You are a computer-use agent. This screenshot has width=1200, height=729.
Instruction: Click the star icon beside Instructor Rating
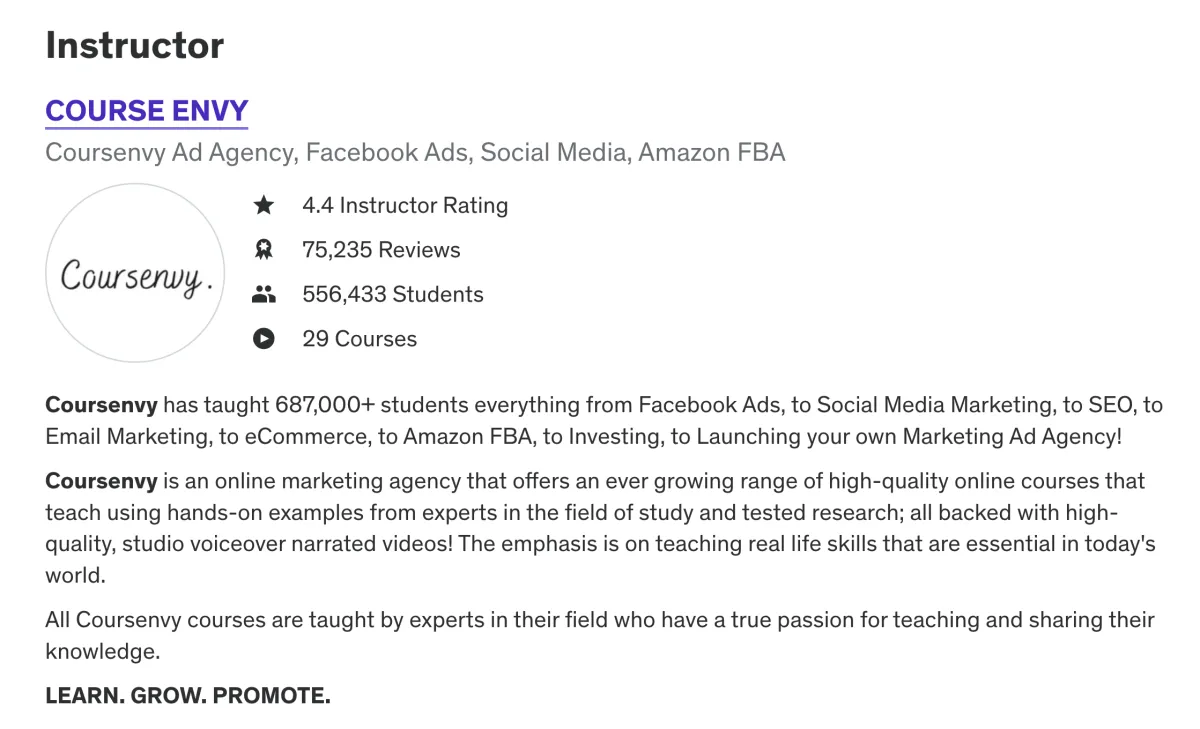click(263, 205)
